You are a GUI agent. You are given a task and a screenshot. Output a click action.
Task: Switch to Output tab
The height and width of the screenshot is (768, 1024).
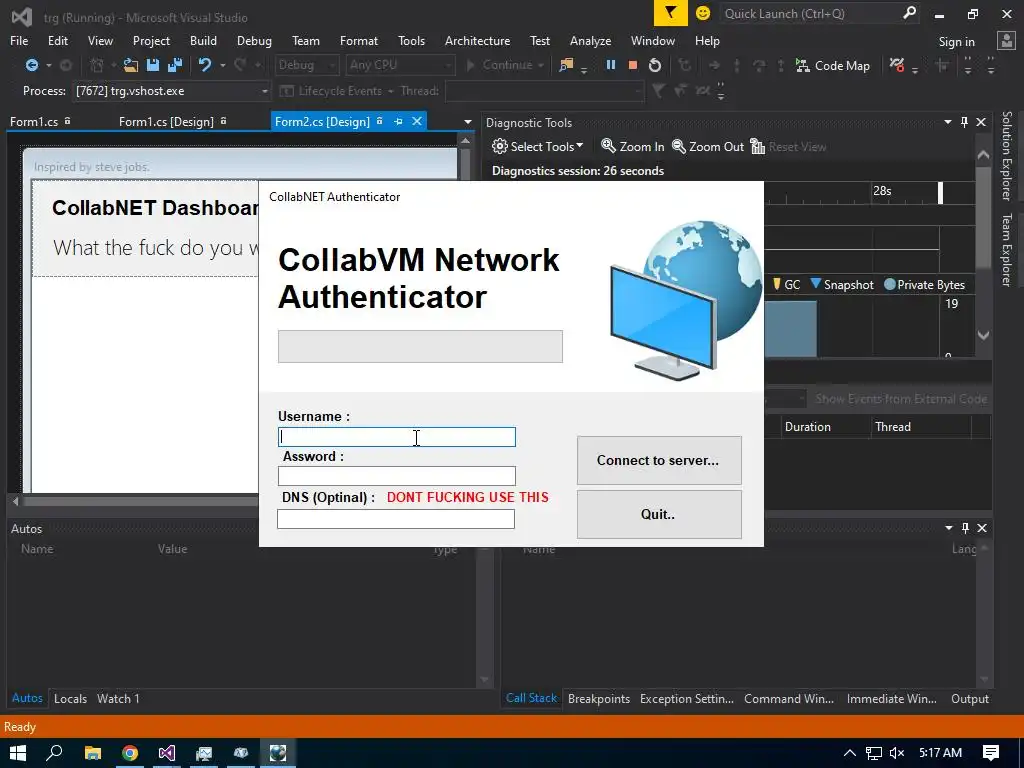click(x=970, y=698)
